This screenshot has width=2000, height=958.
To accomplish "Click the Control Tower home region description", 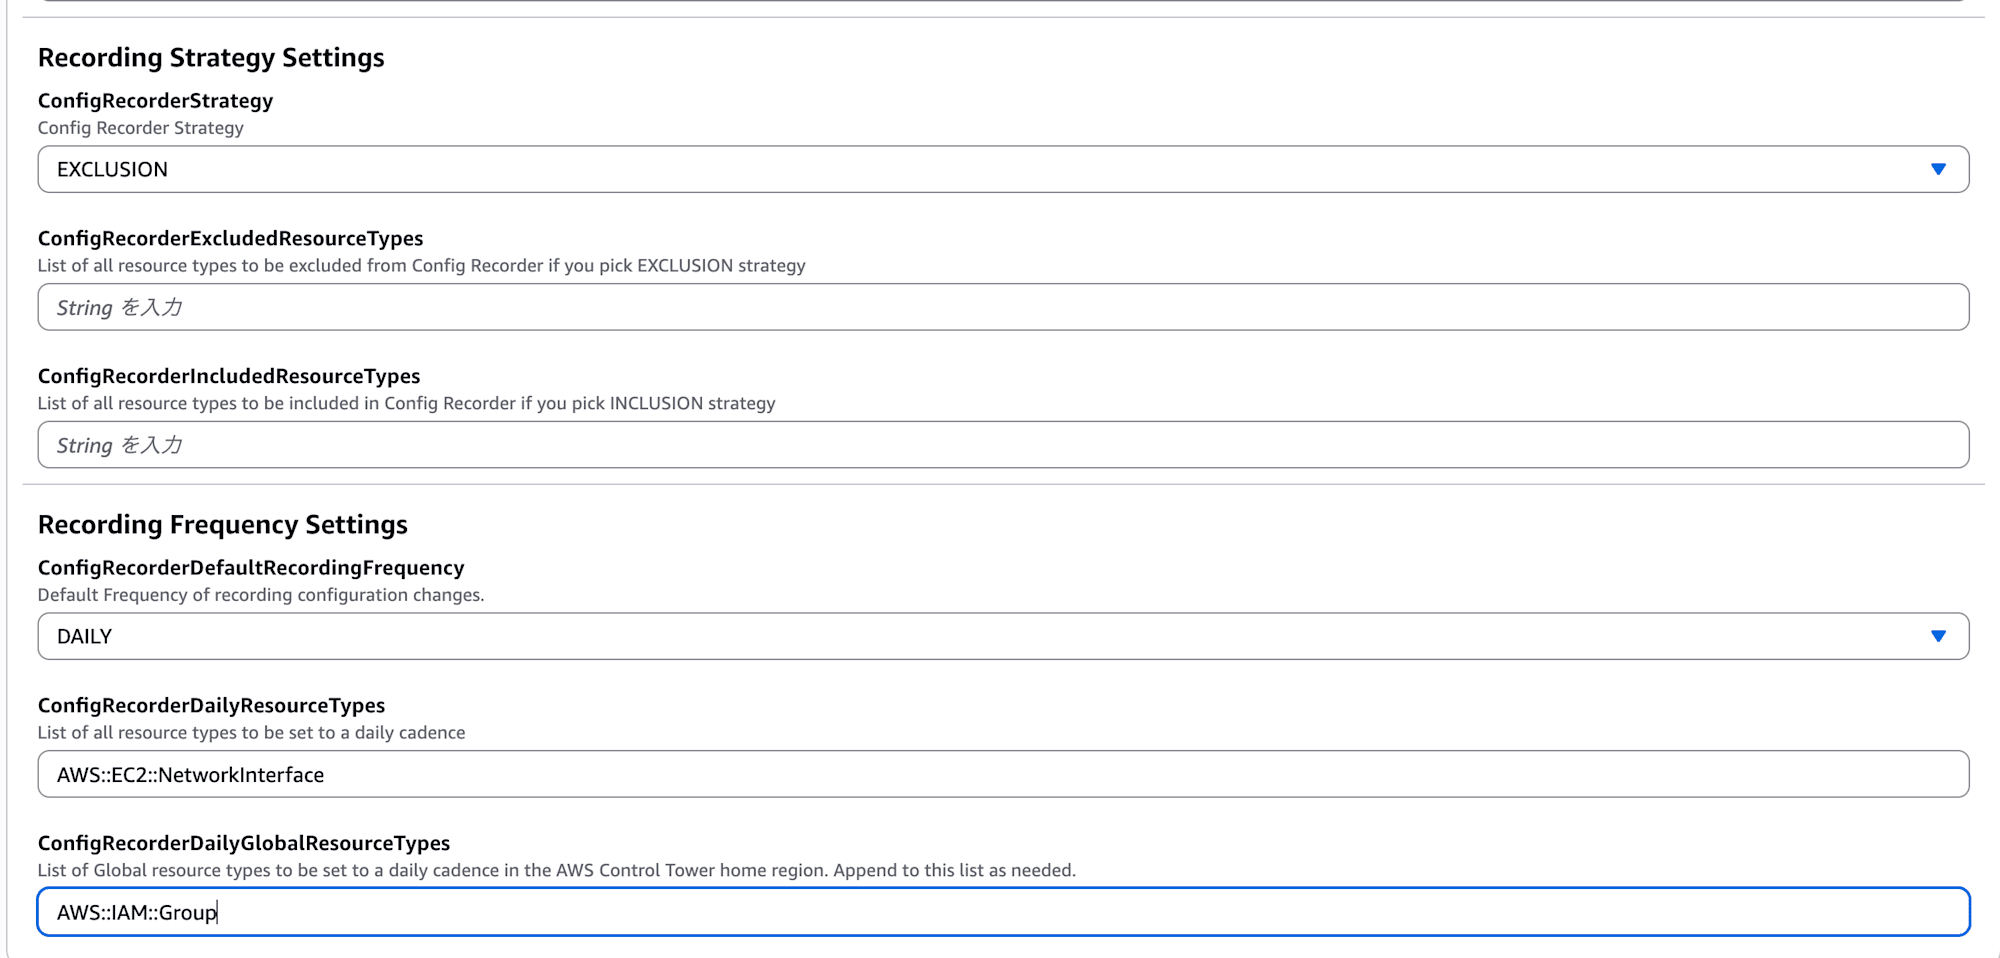I will pyautogui.click(x=556, y=871).
